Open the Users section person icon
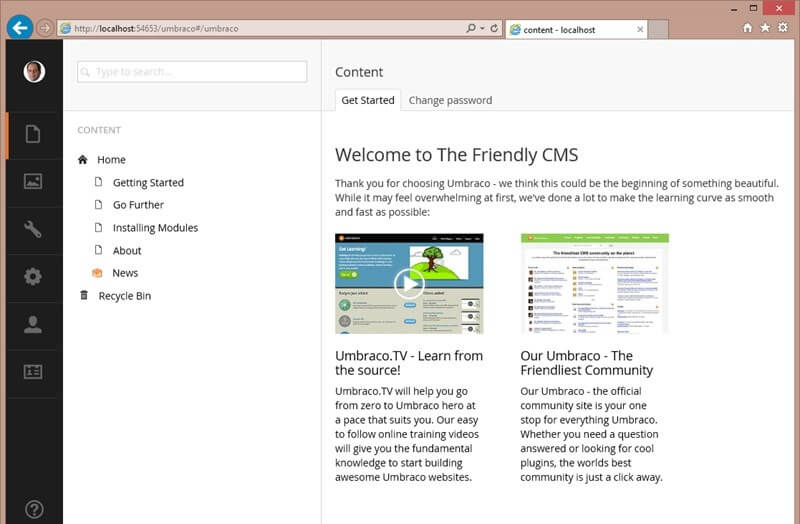The width and height of the screenshot is (800, 524). 33,325
